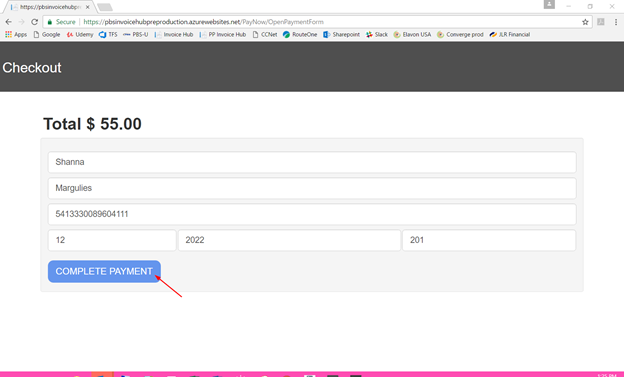624x377 pixels.
Task: Select the card number input field
Action: click(x=312, y=214)
